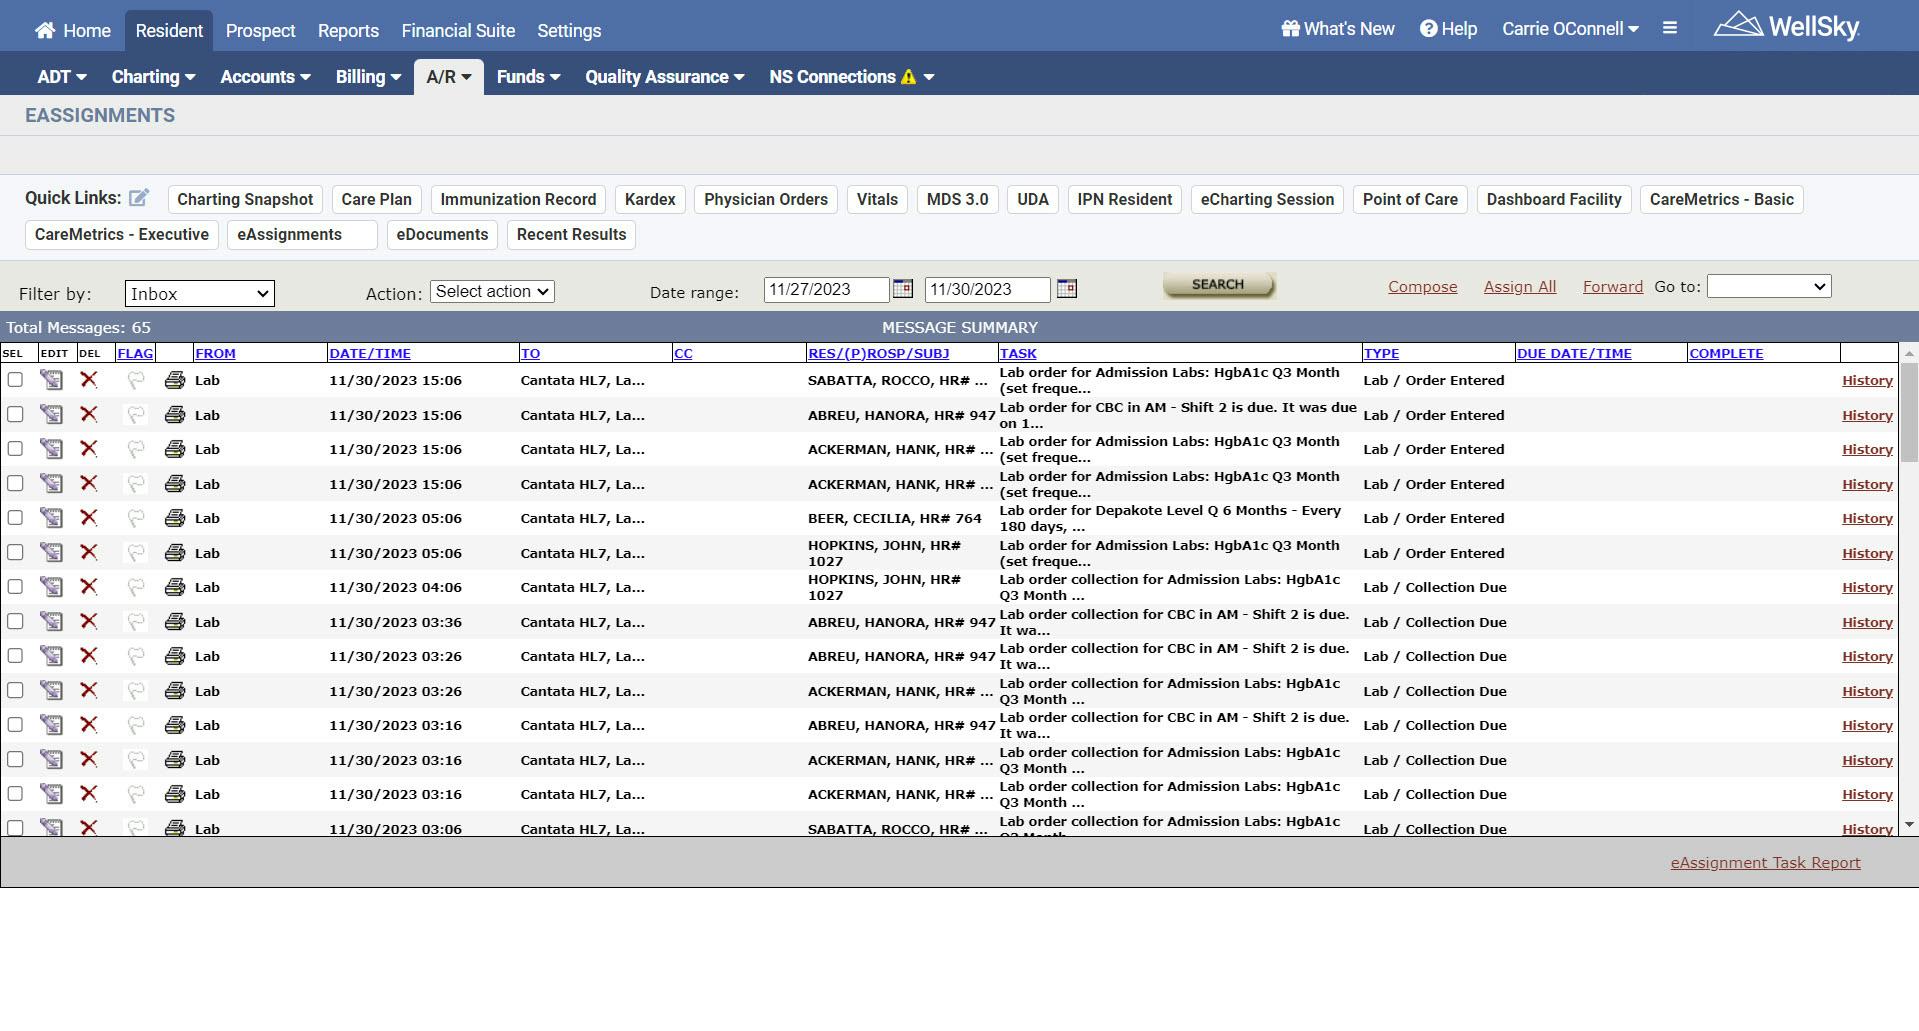Open the calendar picker for the start date
Viewport: 1919px width, 1031px height.
(901, 289)
